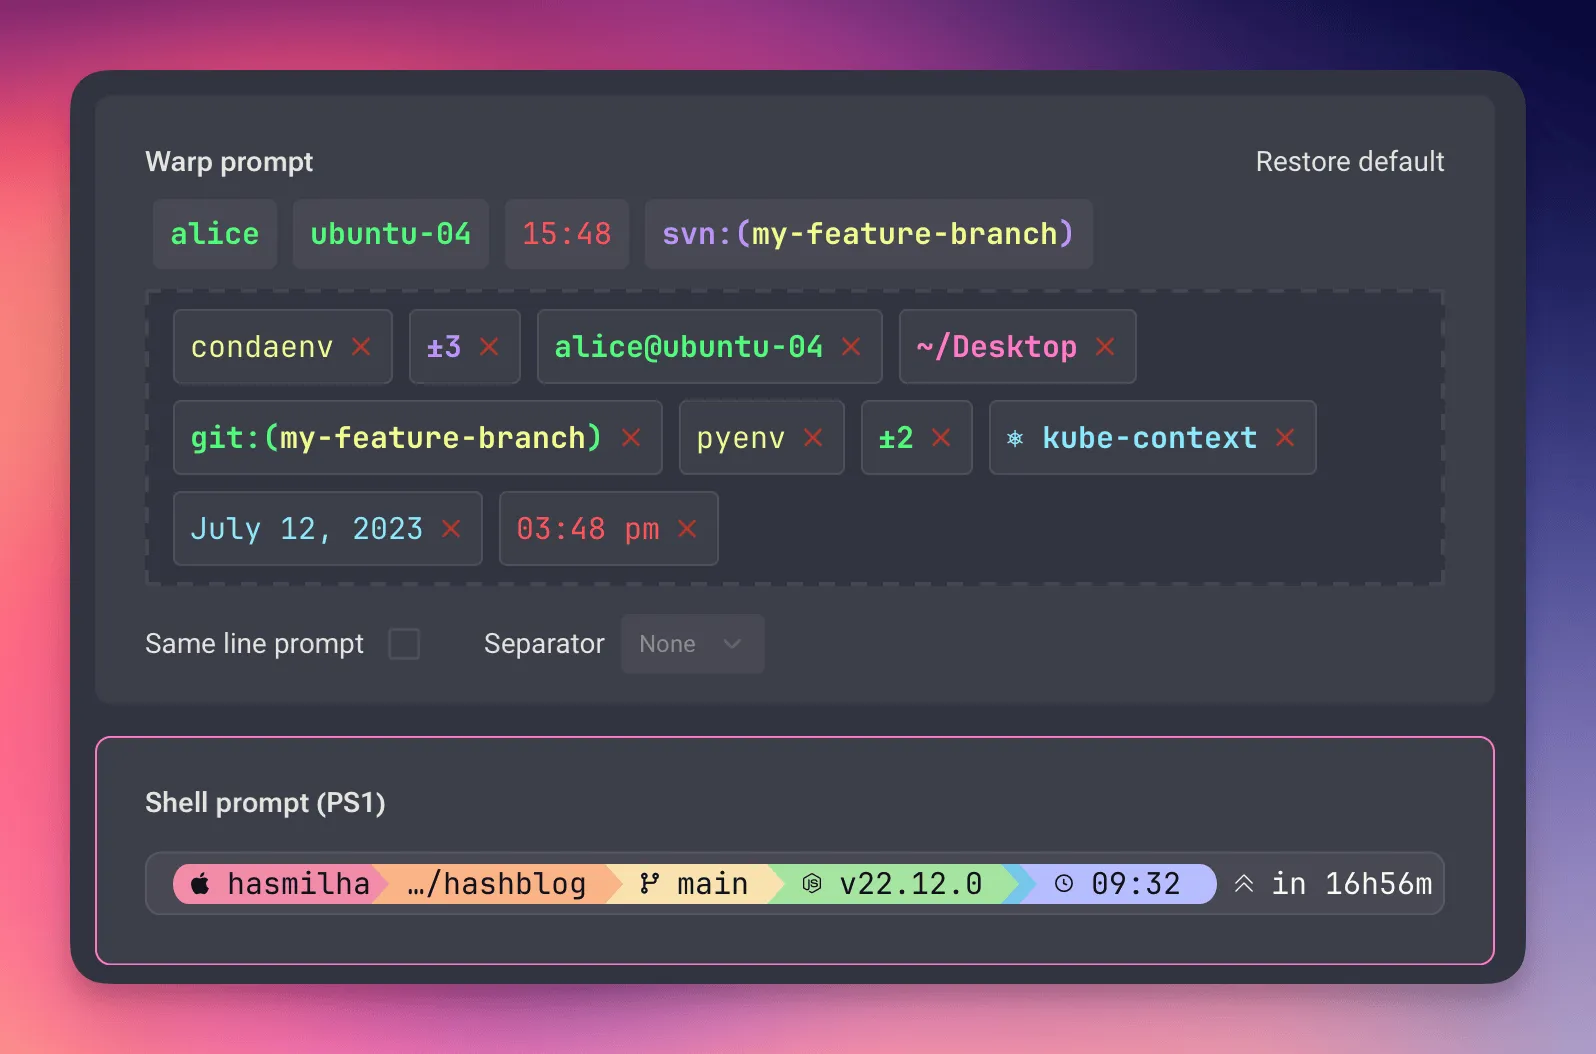Screen dimensions: 1596x1054
Task: Click the Kubernetes helm icon in kube-context
Action: coord(1015,439)
